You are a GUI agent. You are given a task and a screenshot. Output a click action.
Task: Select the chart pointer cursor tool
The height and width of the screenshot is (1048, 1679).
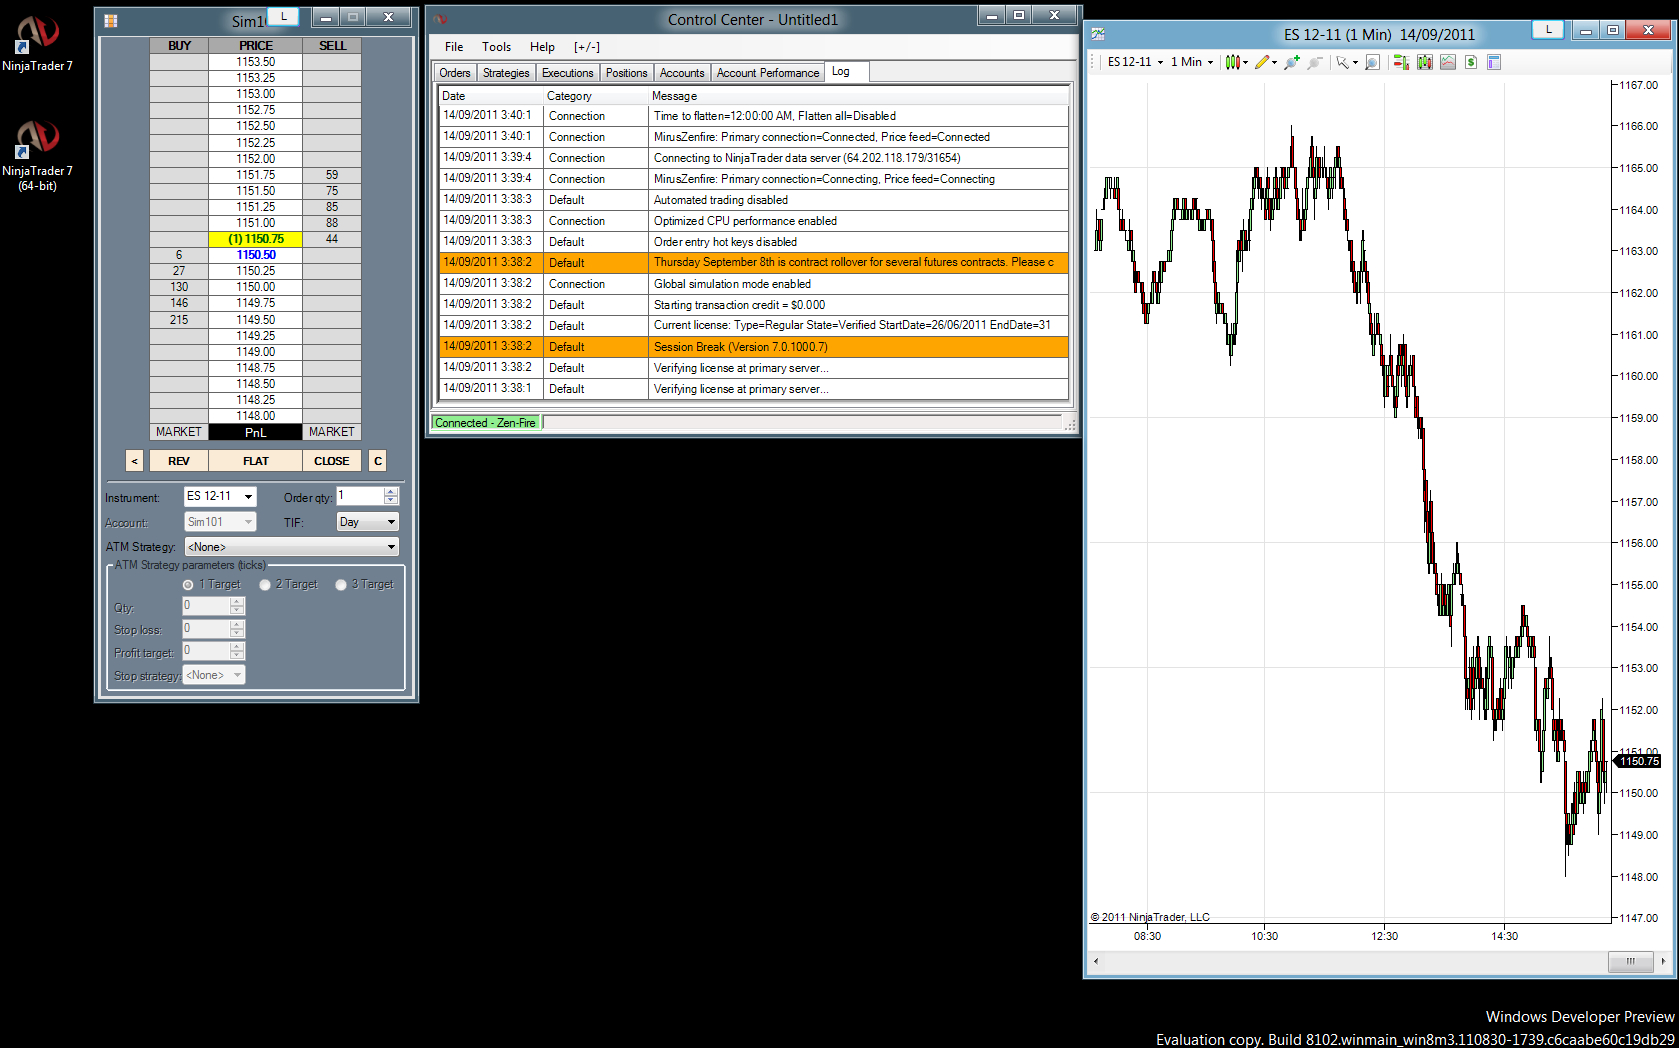pyautogui.click(x=1342, y=62)
